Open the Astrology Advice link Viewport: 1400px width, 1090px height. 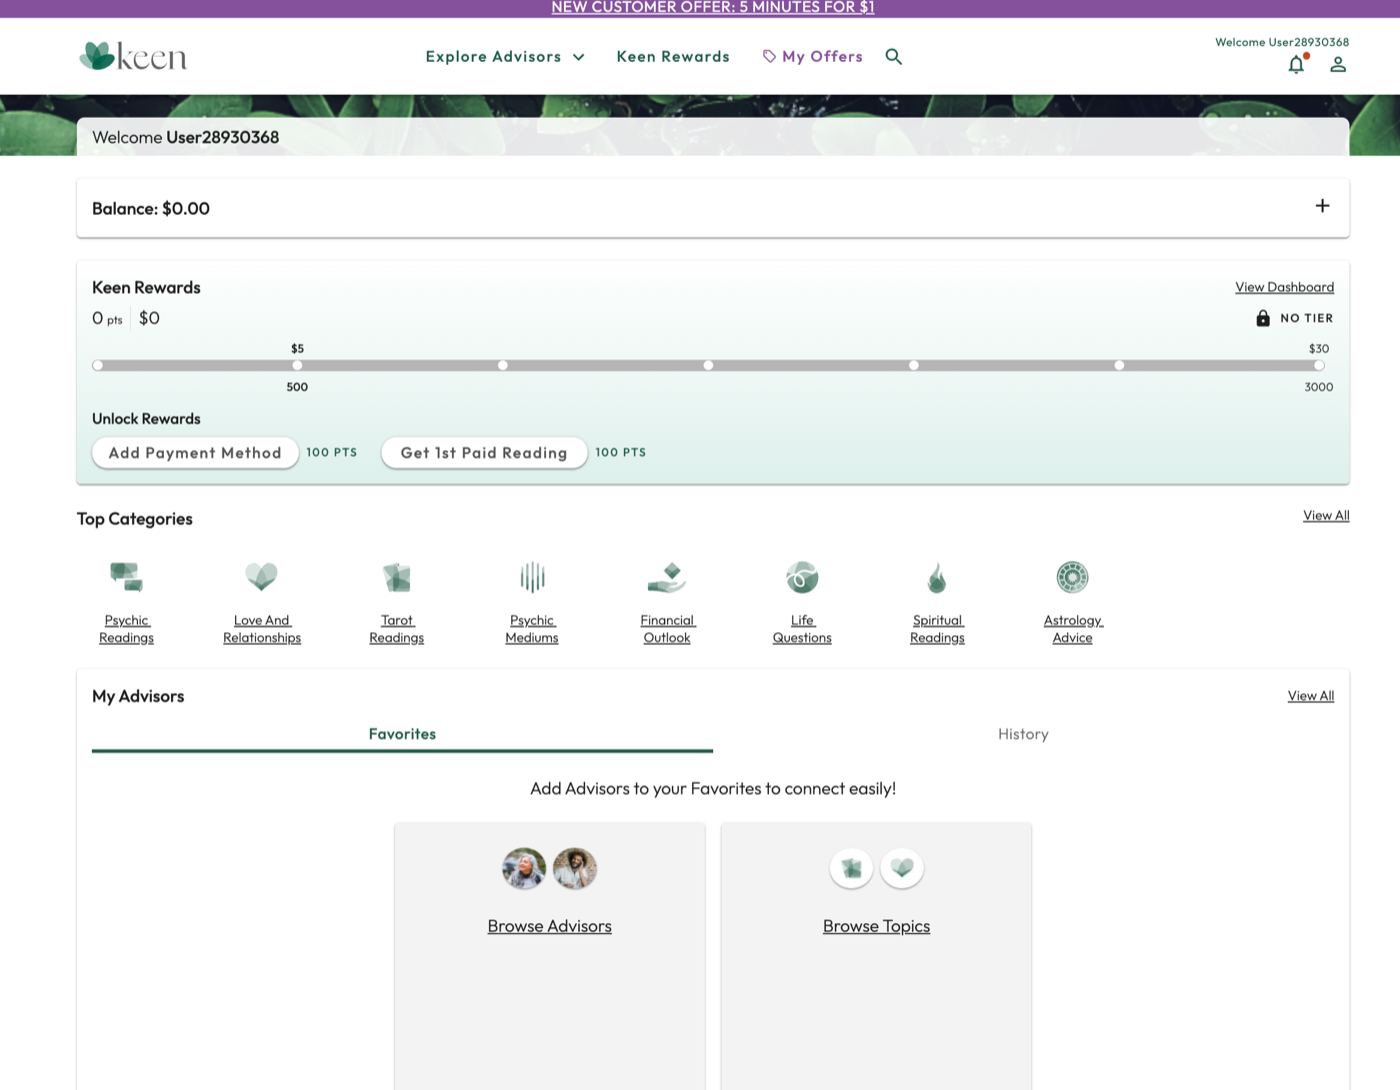coord(1073,629)
